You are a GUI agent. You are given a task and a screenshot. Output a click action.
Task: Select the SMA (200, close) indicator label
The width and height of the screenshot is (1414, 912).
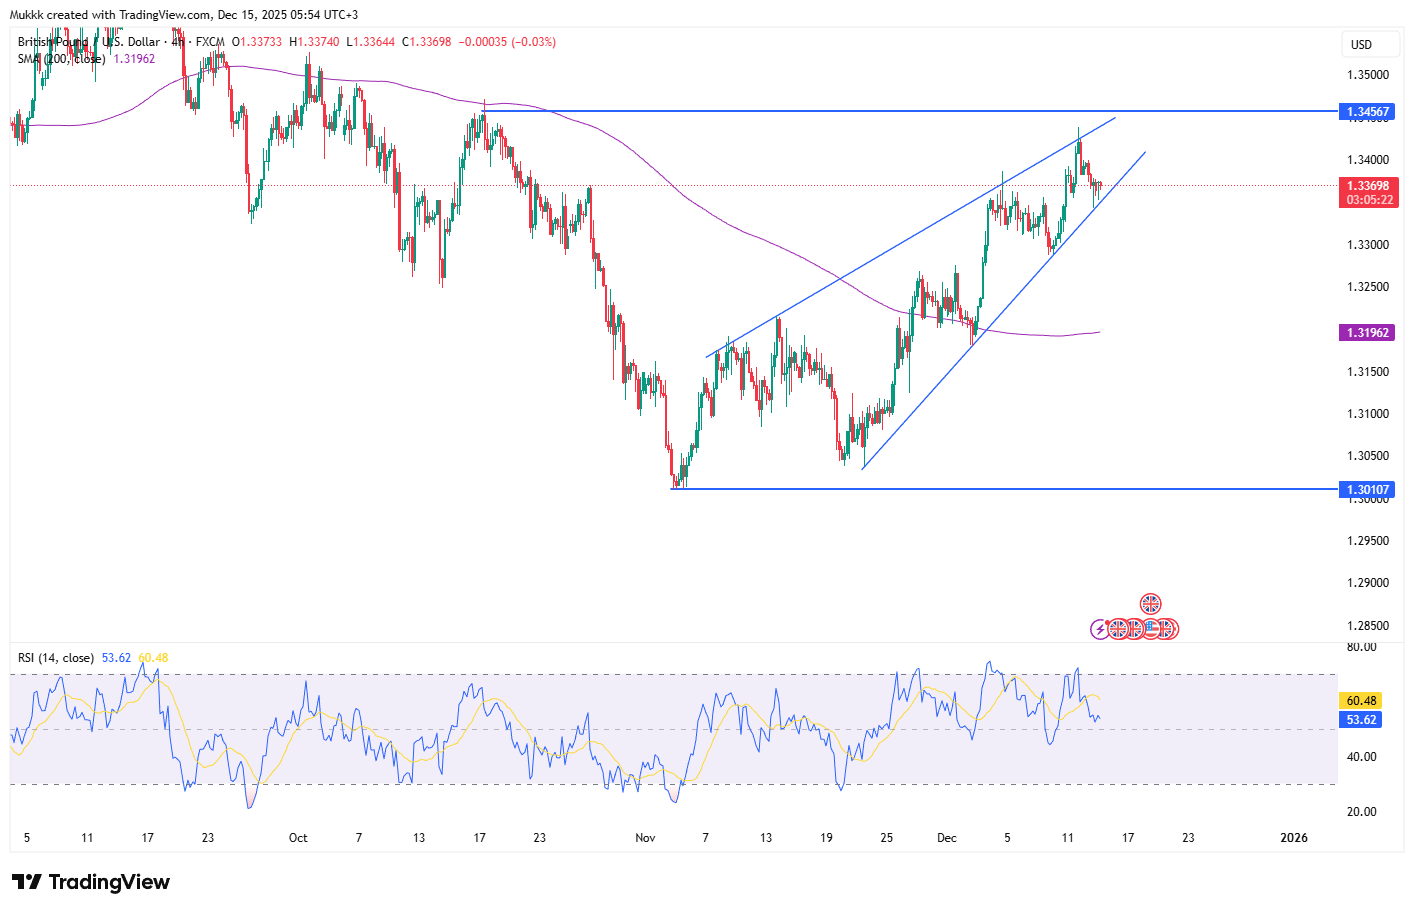tap(61, 59)
